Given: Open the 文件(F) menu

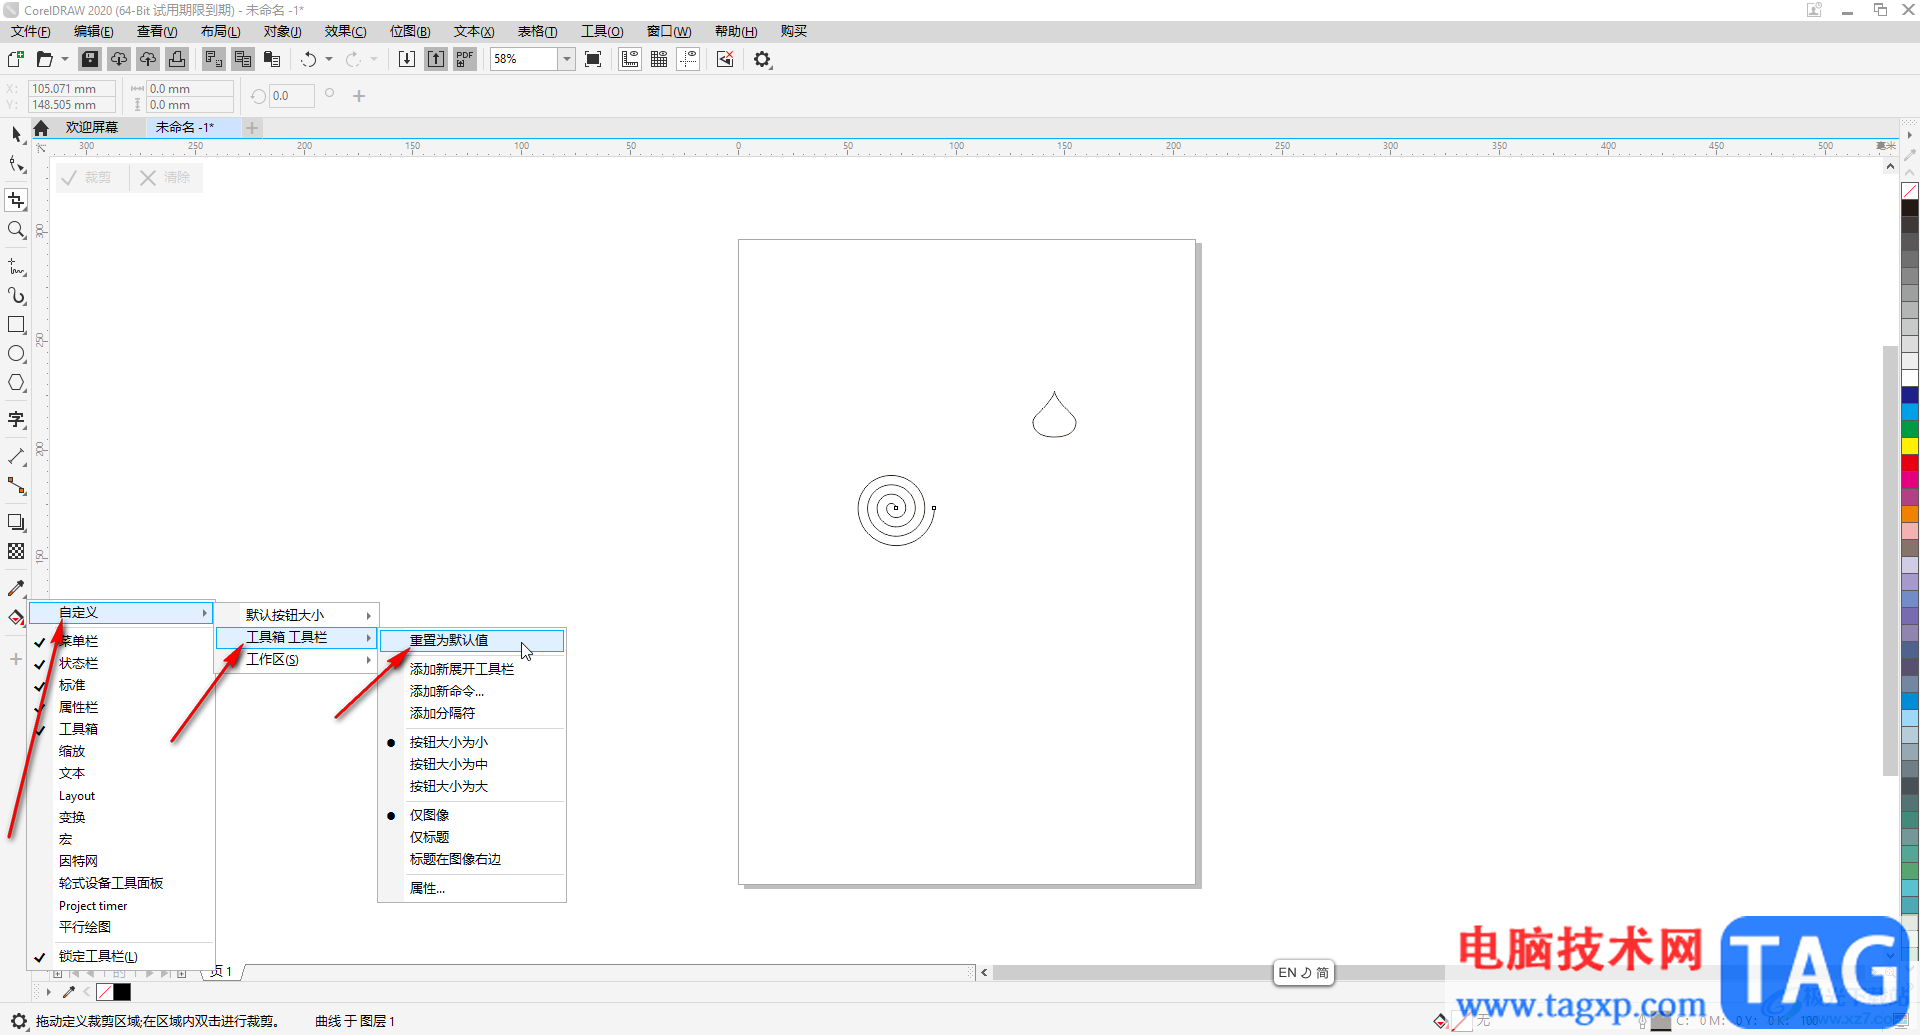Looking at the screenshot, I should pyautogui.click(x=31, y=31).
